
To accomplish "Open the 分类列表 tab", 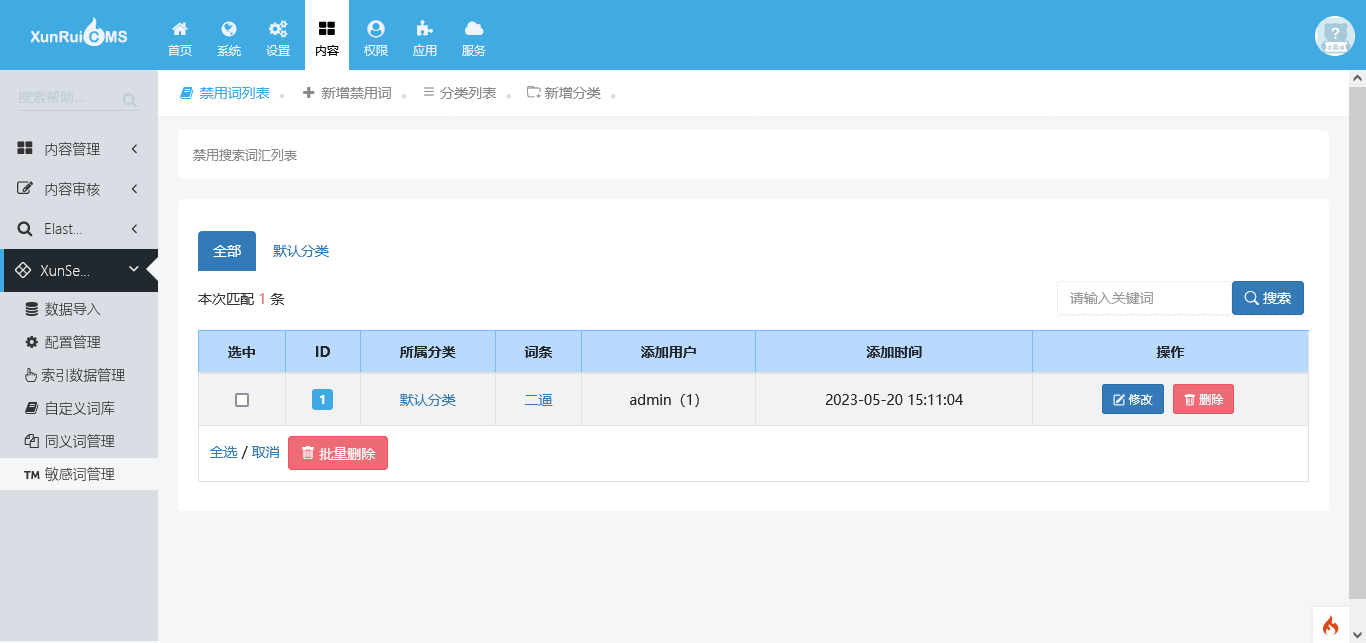I will point(460,93).
